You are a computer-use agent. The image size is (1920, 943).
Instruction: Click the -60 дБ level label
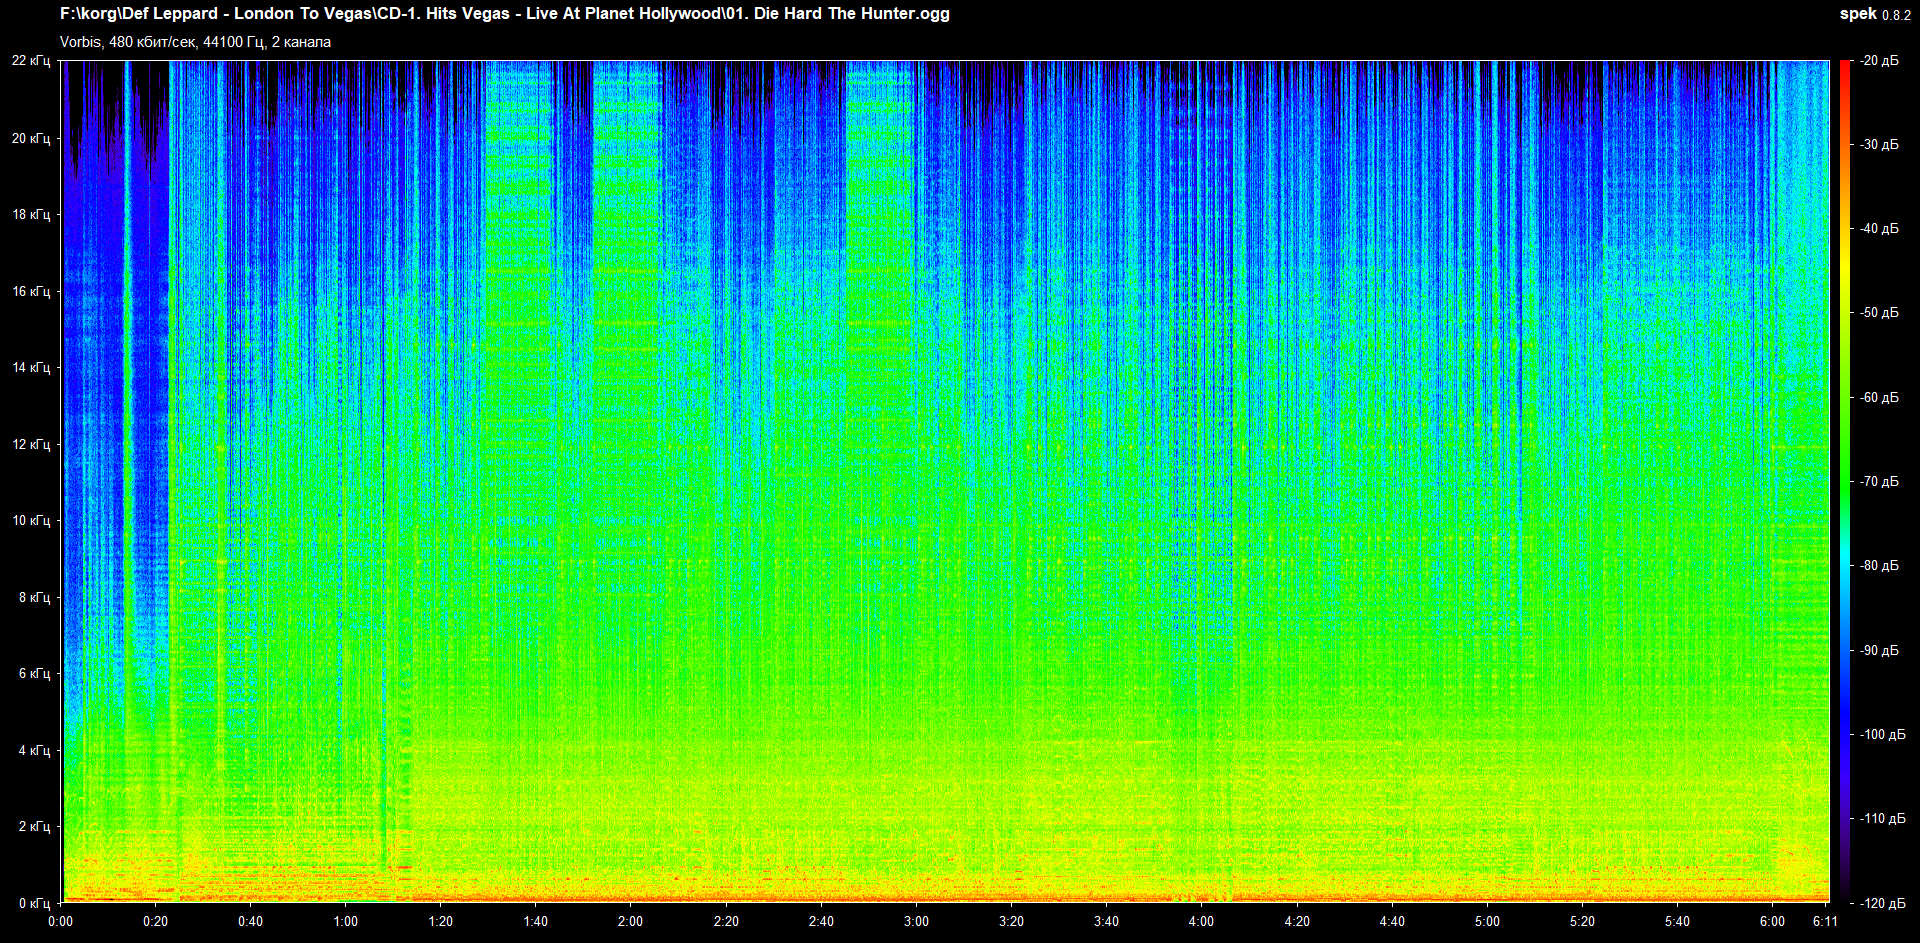click(x=1879, y=397)
